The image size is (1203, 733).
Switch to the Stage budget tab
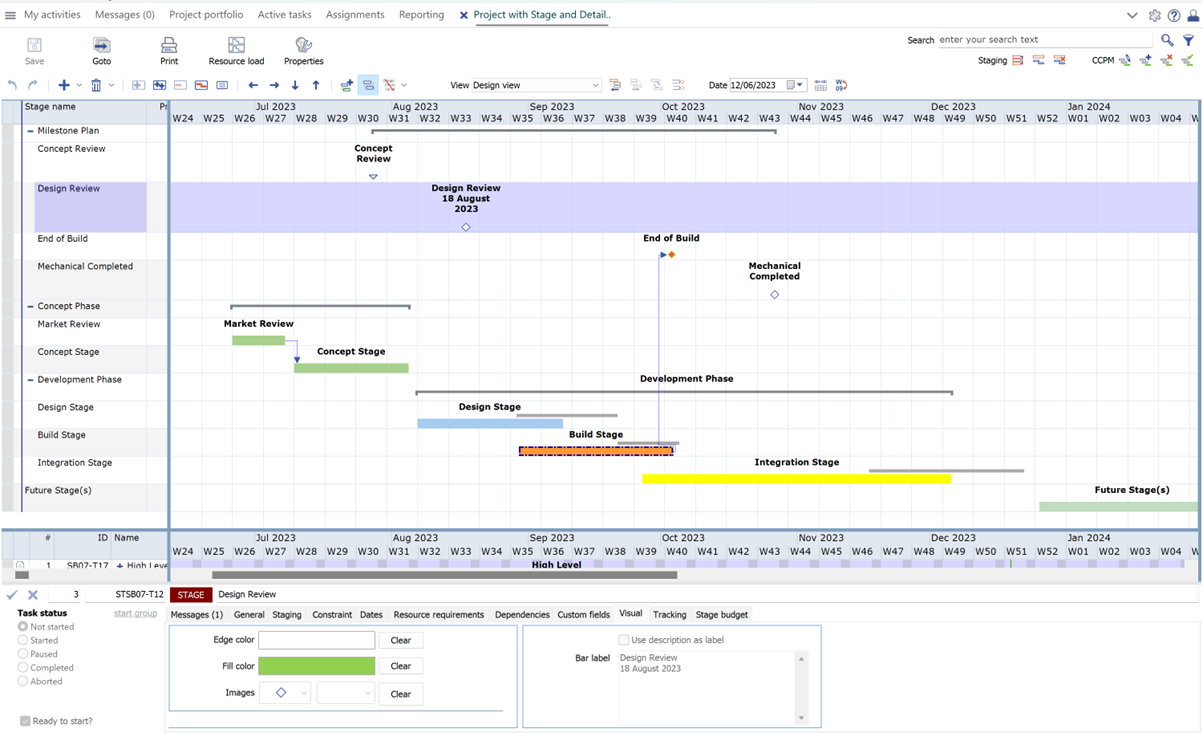[722, 614]
